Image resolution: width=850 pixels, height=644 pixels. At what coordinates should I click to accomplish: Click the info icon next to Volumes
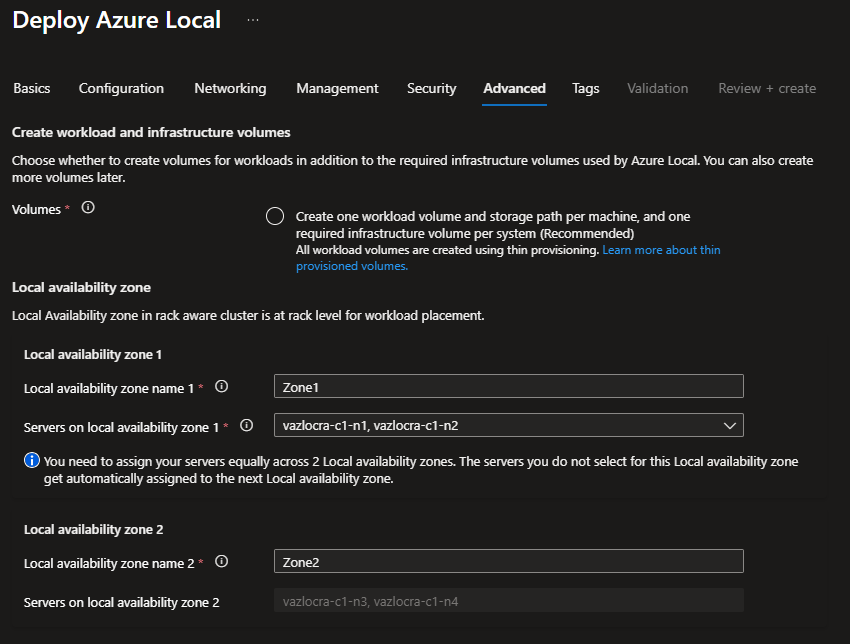pyautogui.click(x=88, y=208)
